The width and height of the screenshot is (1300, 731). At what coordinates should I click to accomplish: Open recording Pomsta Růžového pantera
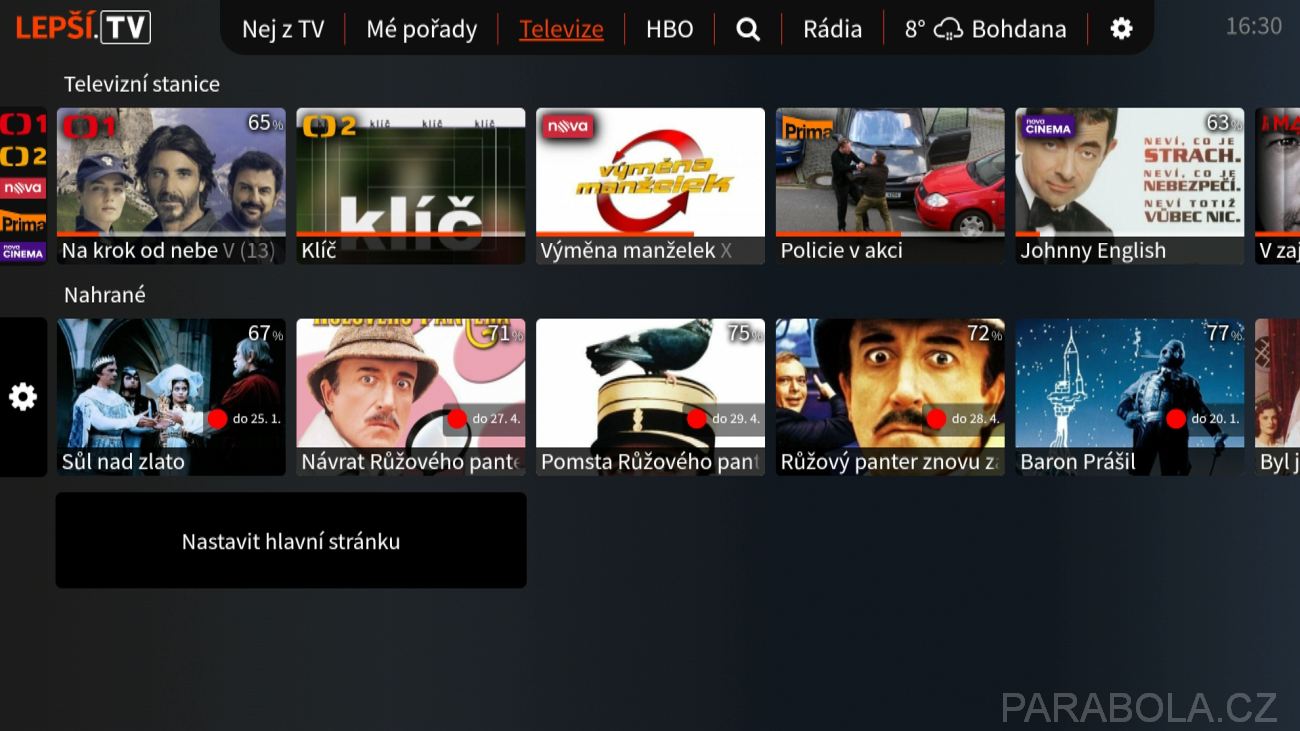click(650, 397)
